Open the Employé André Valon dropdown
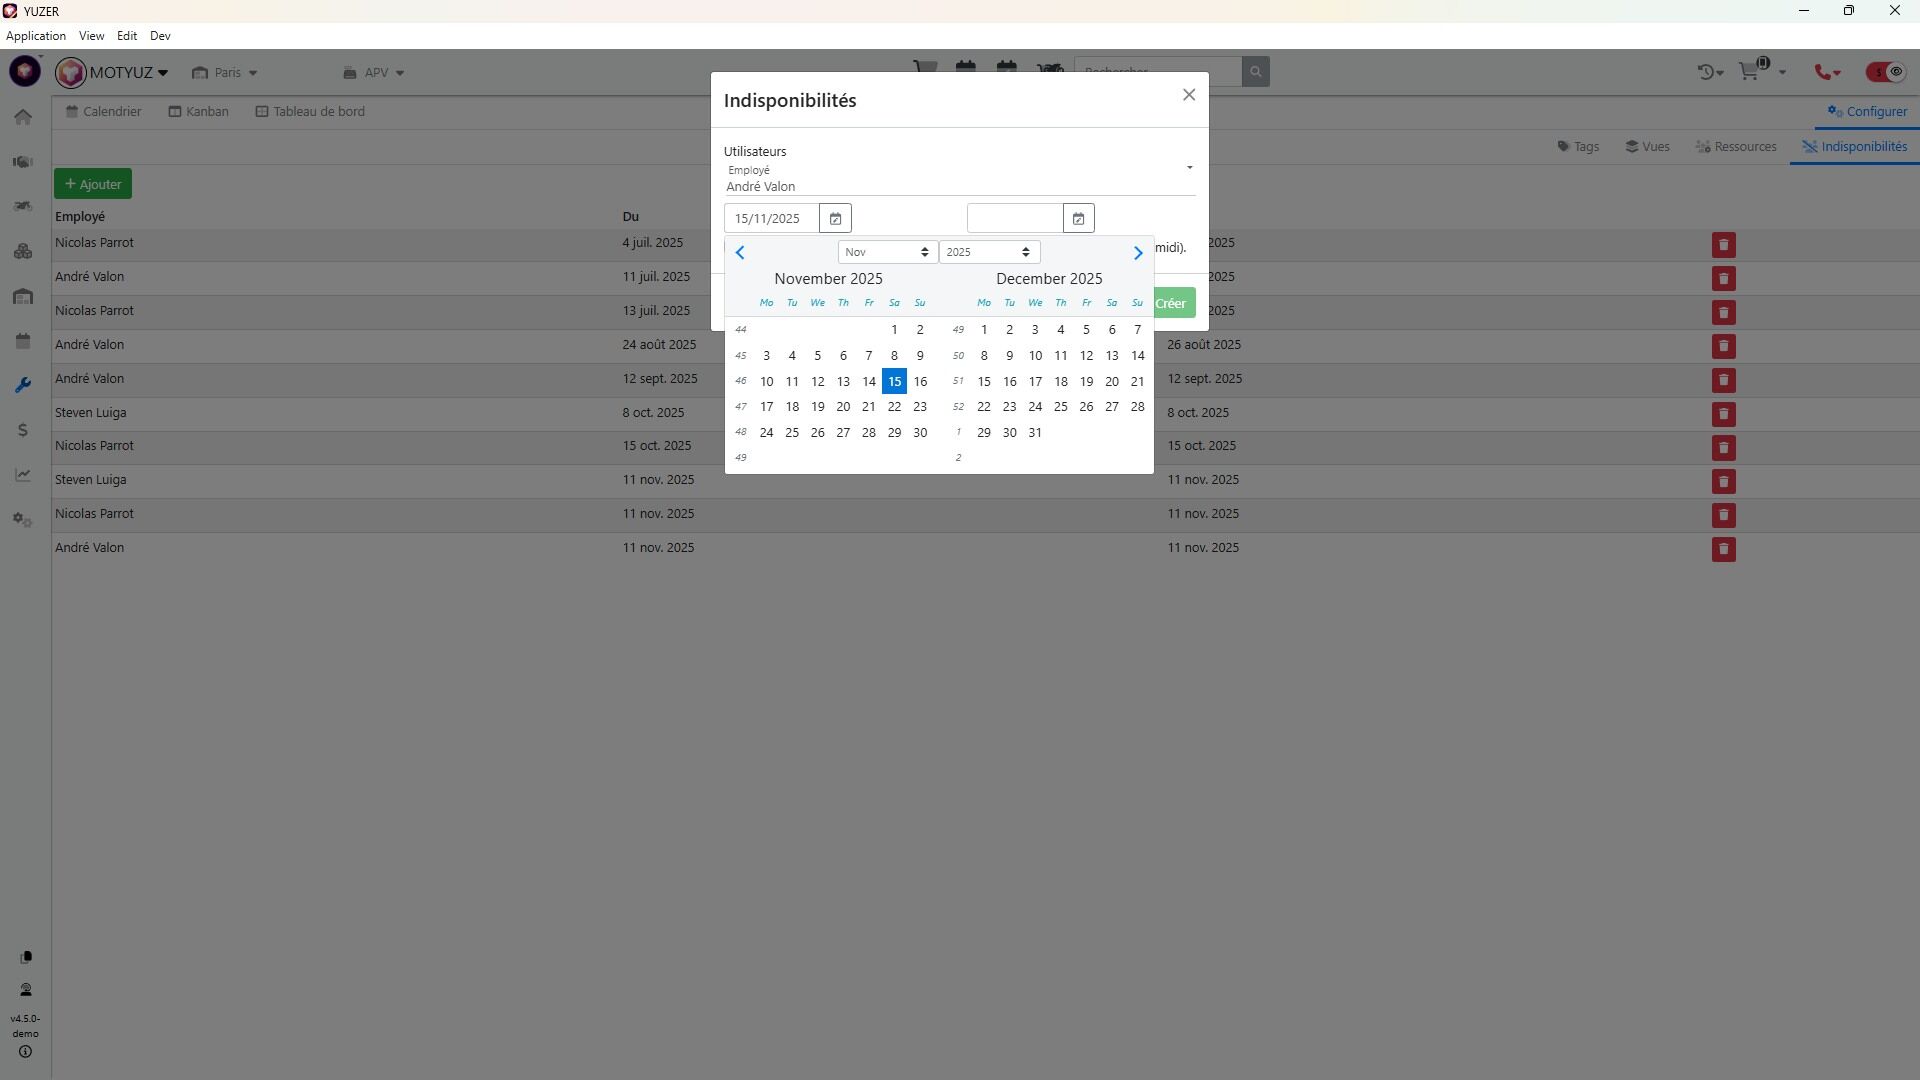 click(958, 179)
